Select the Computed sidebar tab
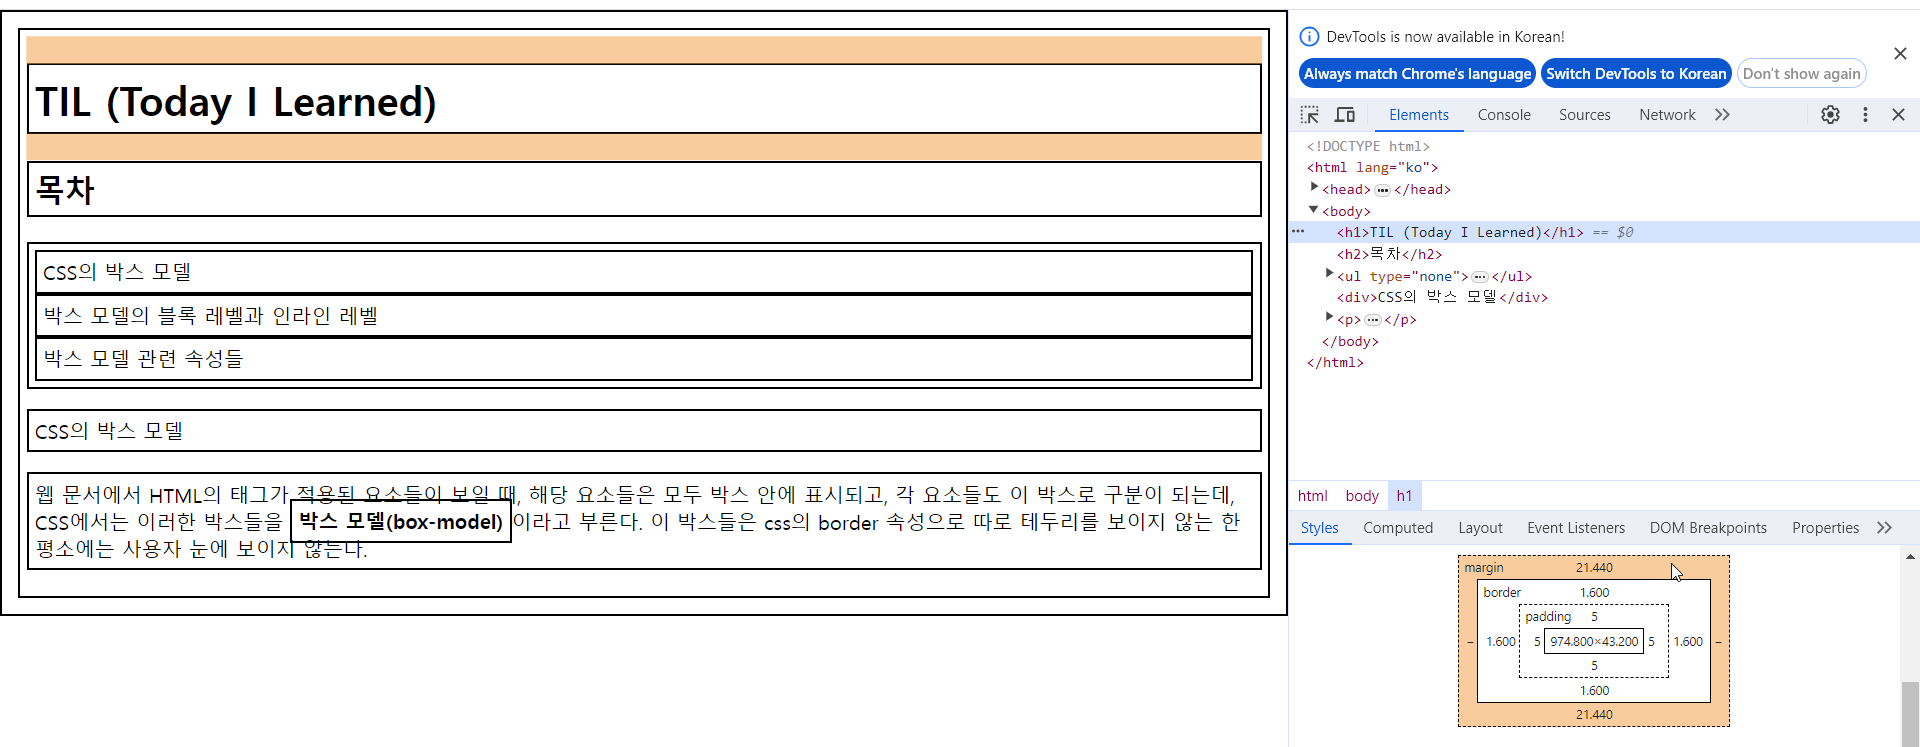1920x747 pixels. click(1398, 528)
